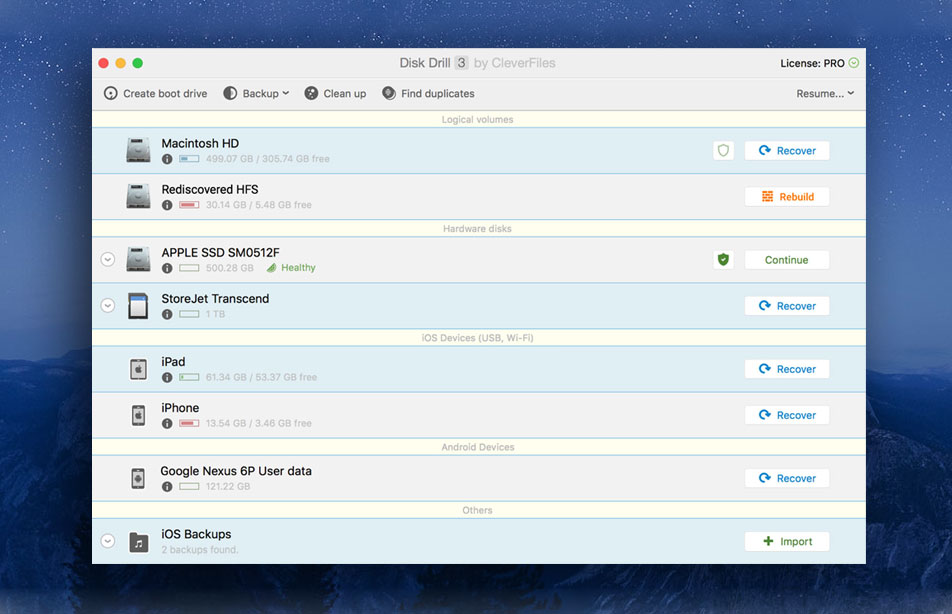Viewport: 952px width, 614px height.
Task: Toggle the protection shield for Macintosh HD
Action: (722, 149)
